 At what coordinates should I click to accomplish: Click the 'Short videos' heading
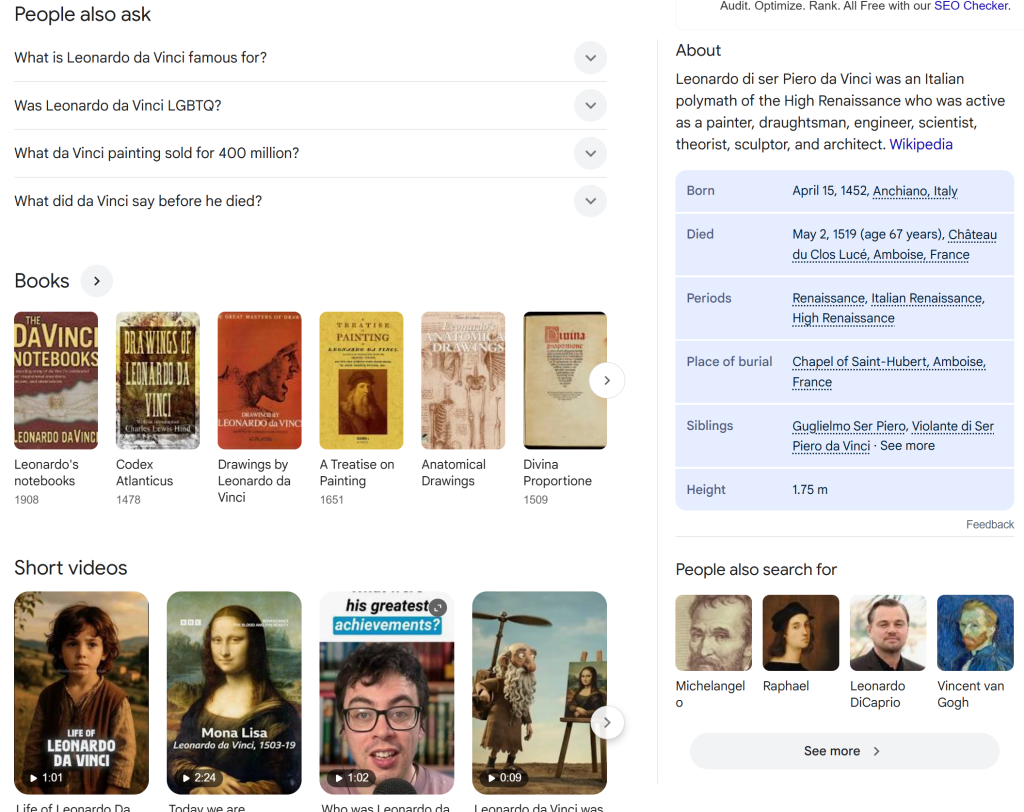(71, 568)
